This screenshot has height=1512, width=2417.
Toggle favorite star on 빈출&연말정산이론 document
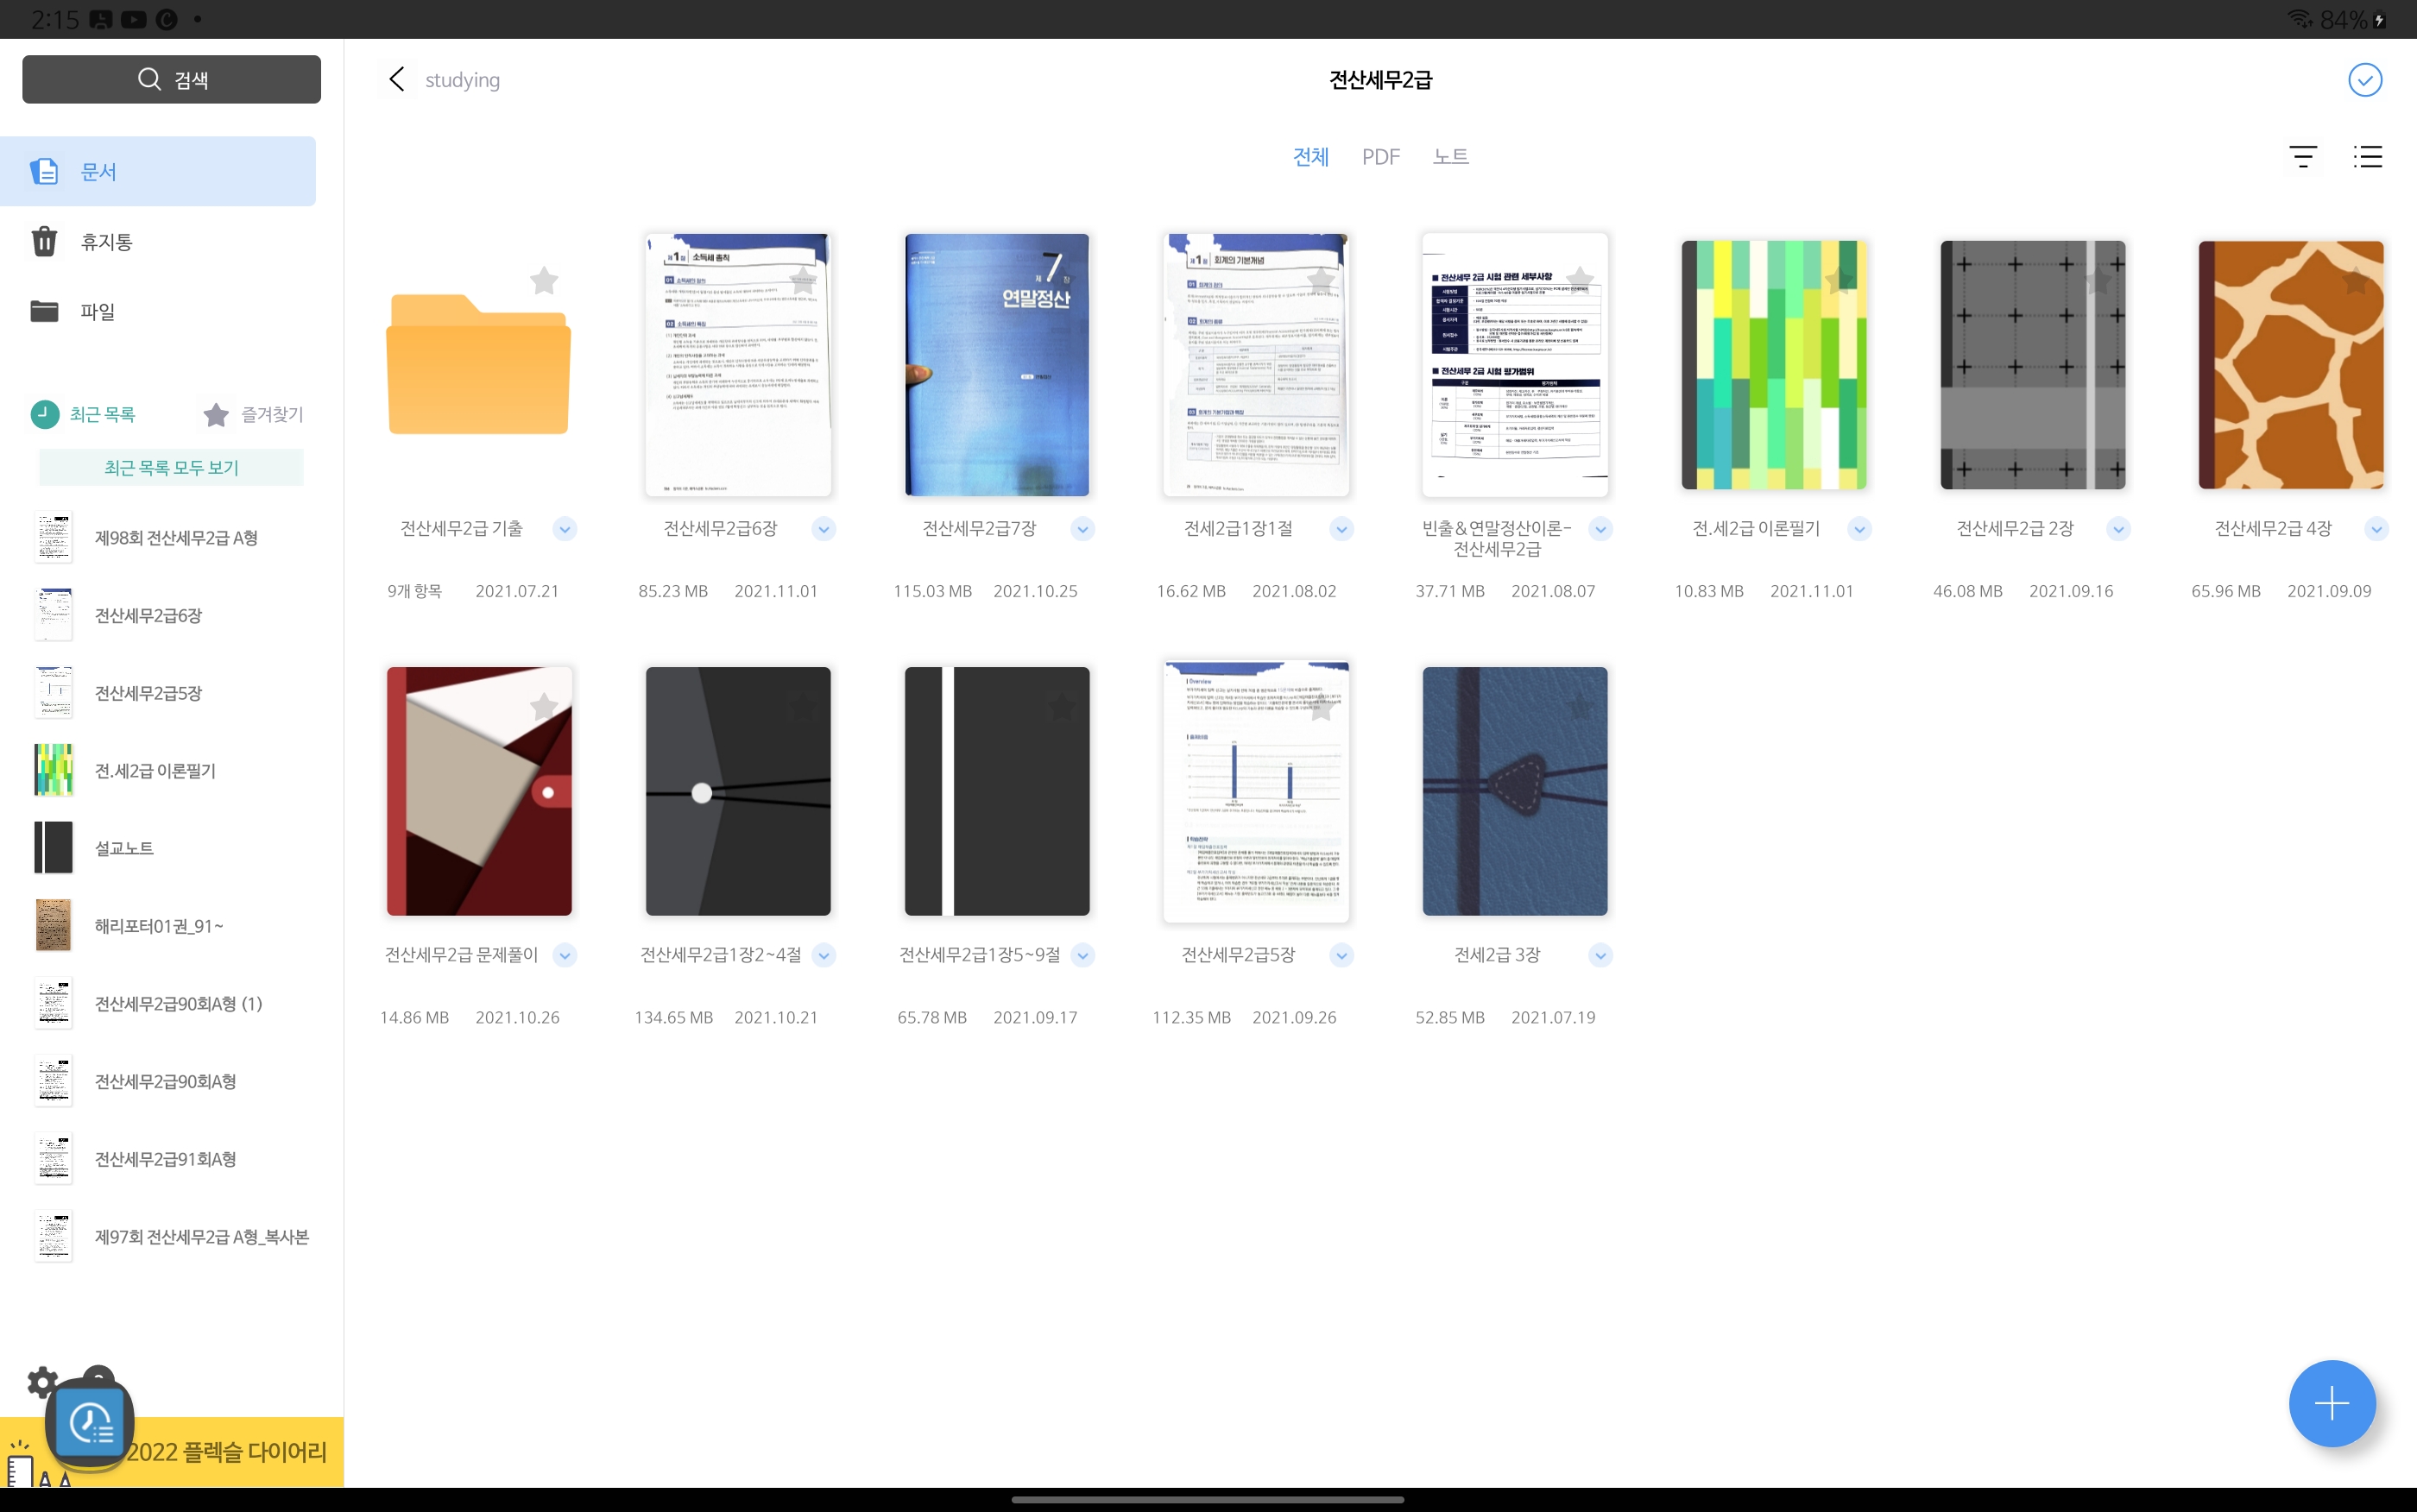click(x=1580, y=281)
